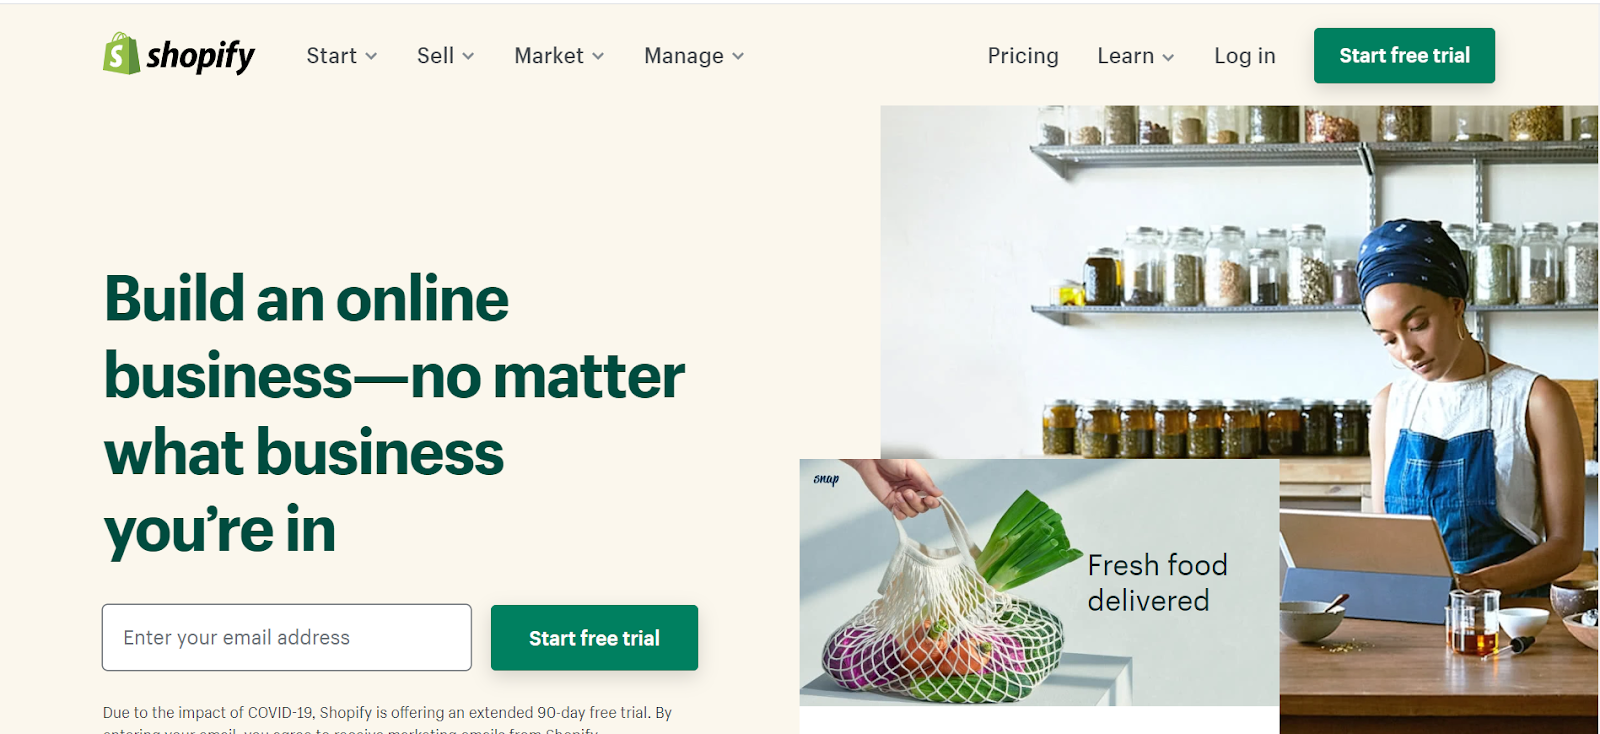Click the chevron arrow beside Start
This screenshot has width=1600, height=734.
point(371,56)
